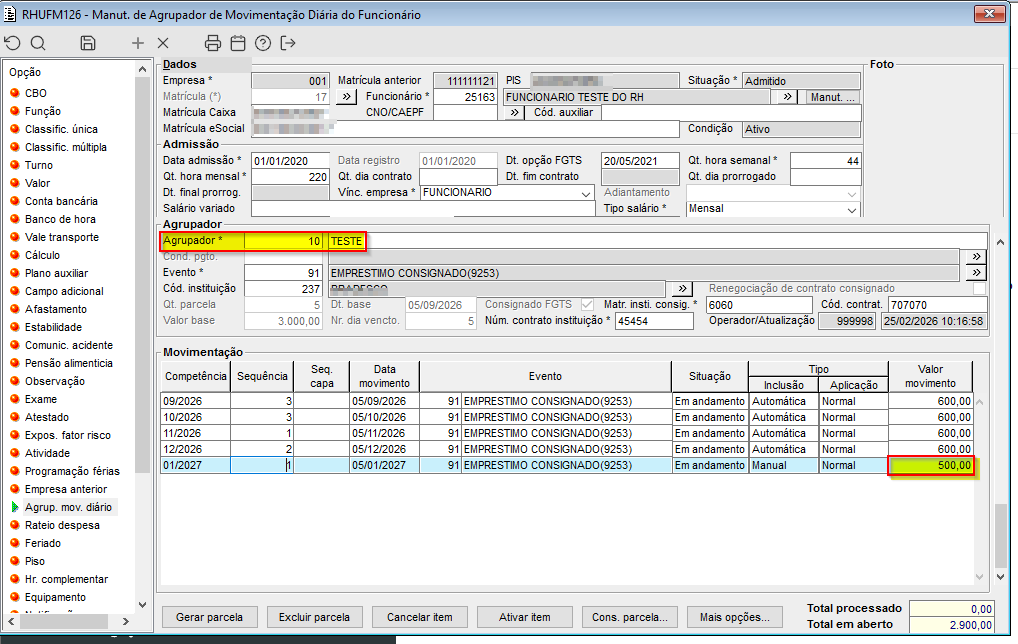Click the undo/refresh toolbar icon
The image size is (1018, 644).
[12, 43]
